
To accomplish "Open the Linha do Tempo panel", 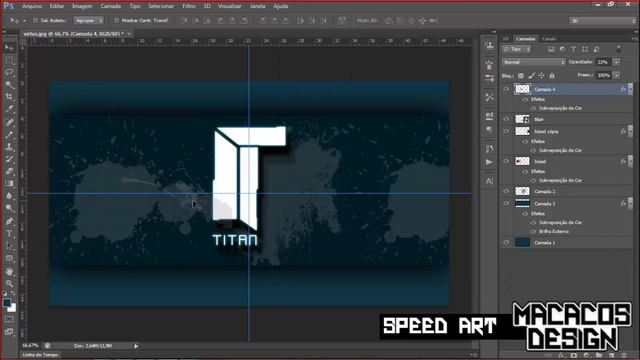I will (40, 355).
